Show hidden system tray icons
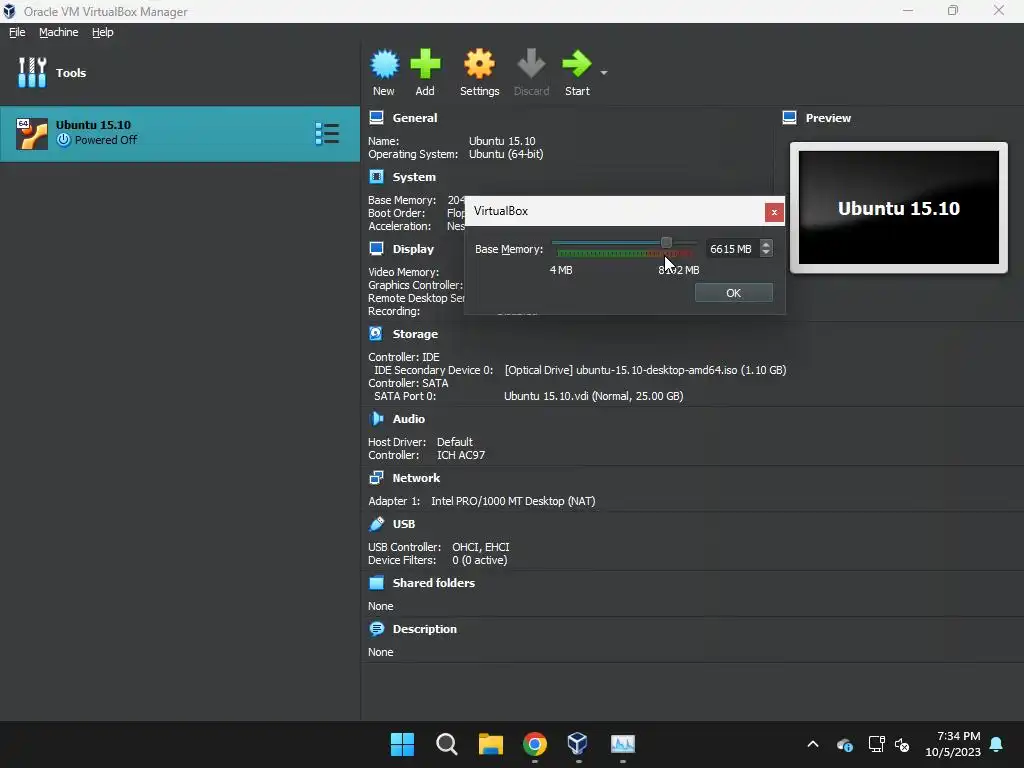 tap(813, 744)
